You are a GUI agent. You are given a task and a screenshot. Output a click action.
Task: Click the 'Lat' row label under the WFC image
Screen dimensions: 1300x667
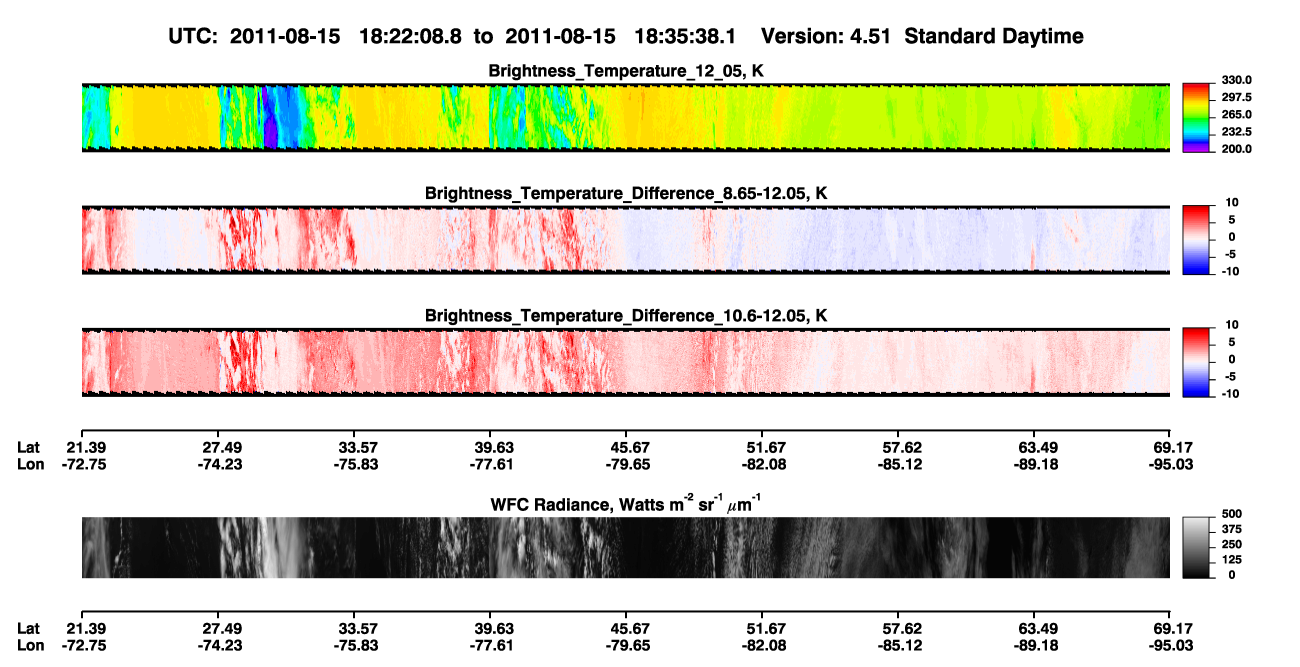[29, 628]
